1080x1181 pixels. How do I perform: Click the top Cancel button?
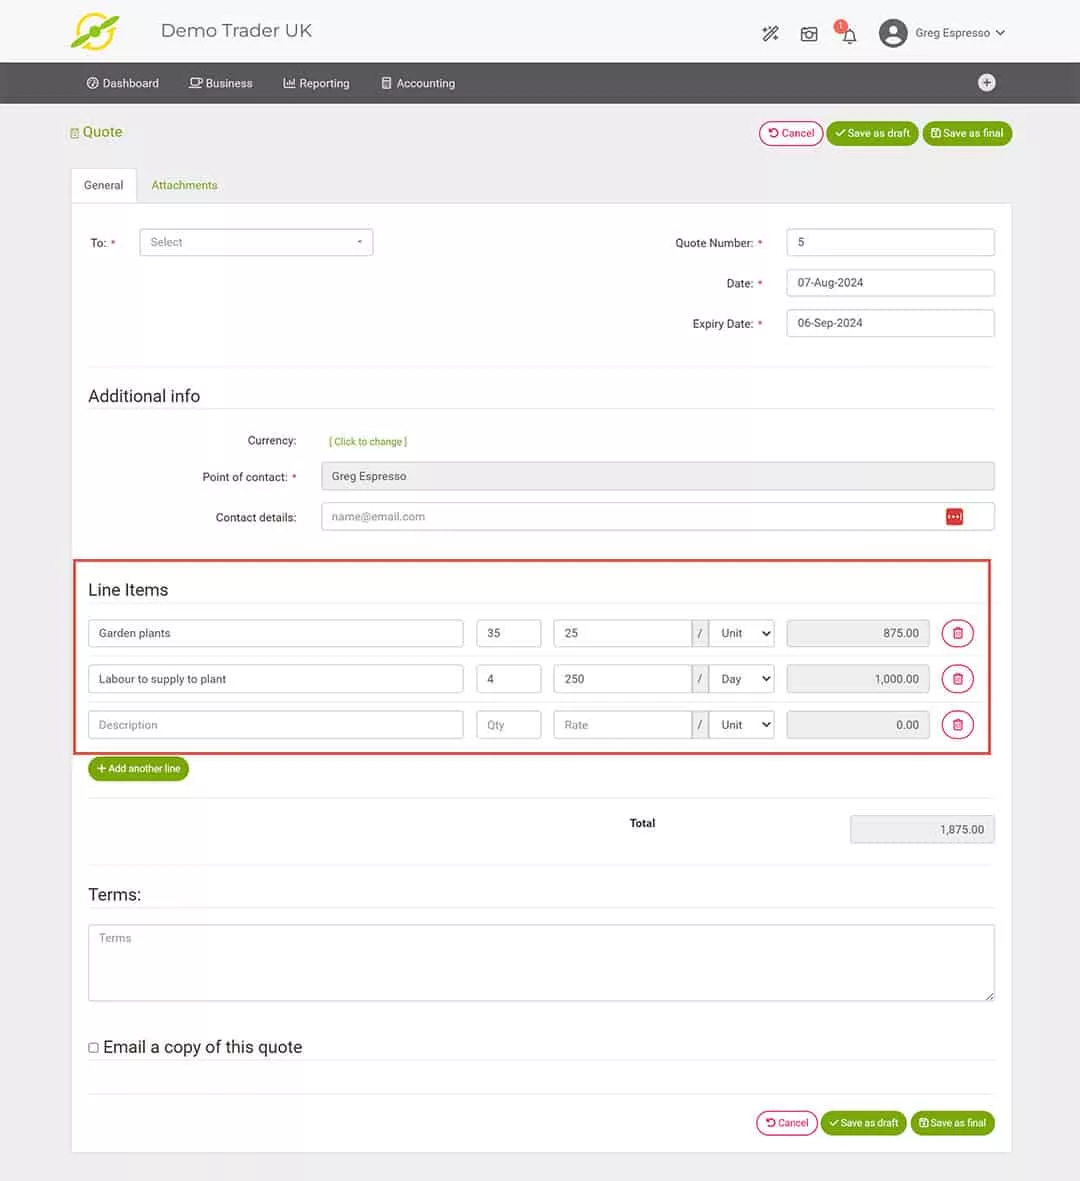[x=791, y=133]
